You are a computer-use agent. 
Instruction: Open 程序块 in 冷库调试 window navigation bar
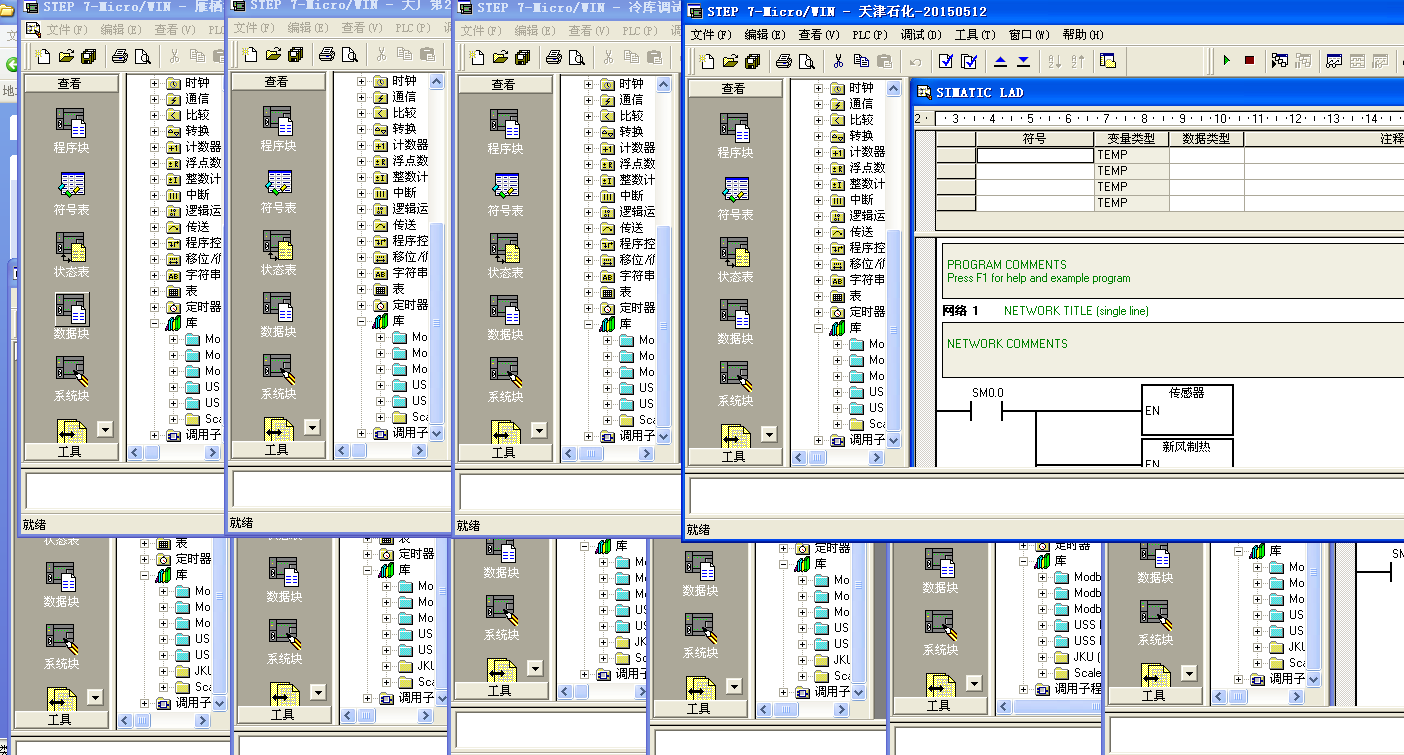tap(505, 132)
